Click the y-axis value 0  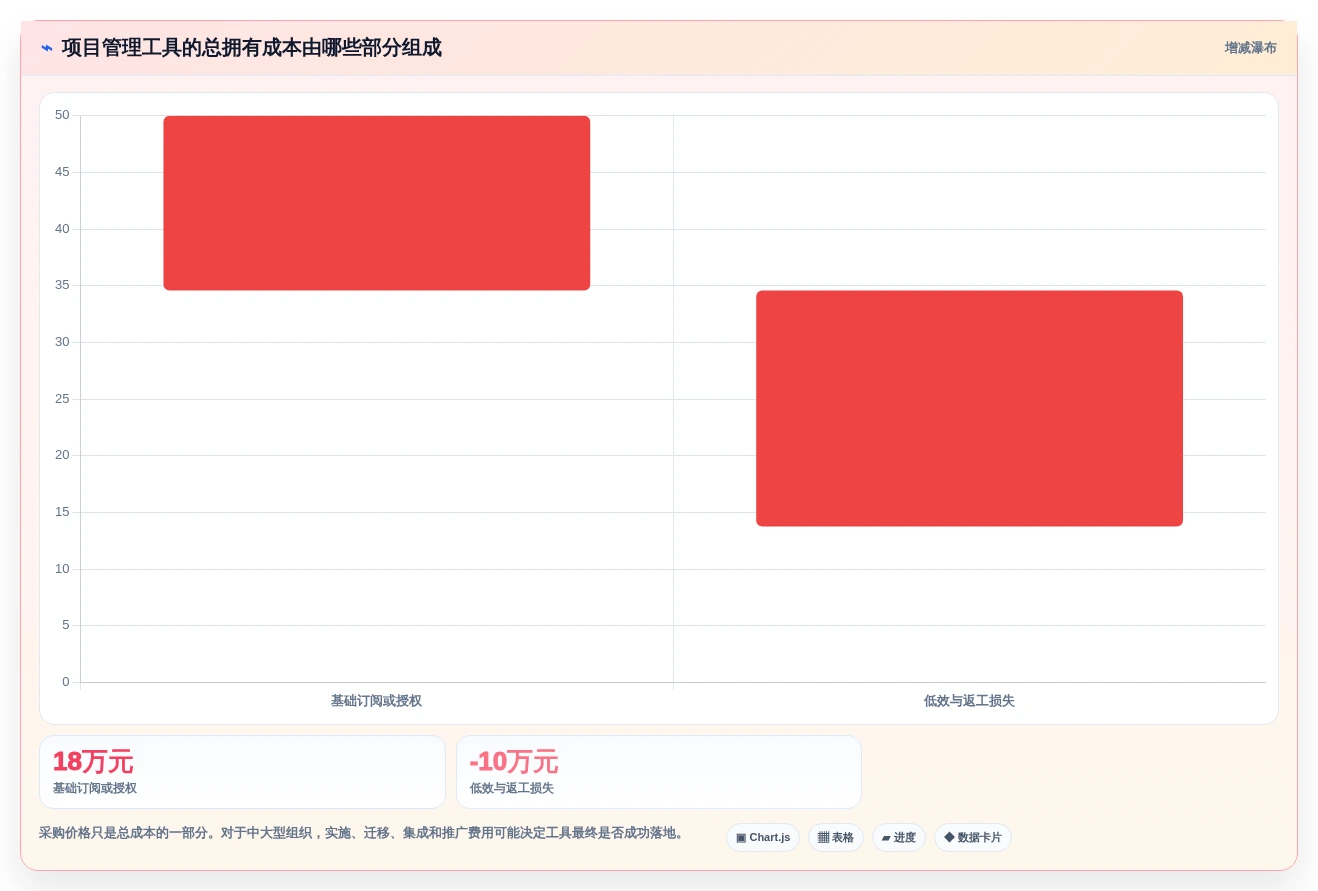pyautogui.click(x=66, y=682)
